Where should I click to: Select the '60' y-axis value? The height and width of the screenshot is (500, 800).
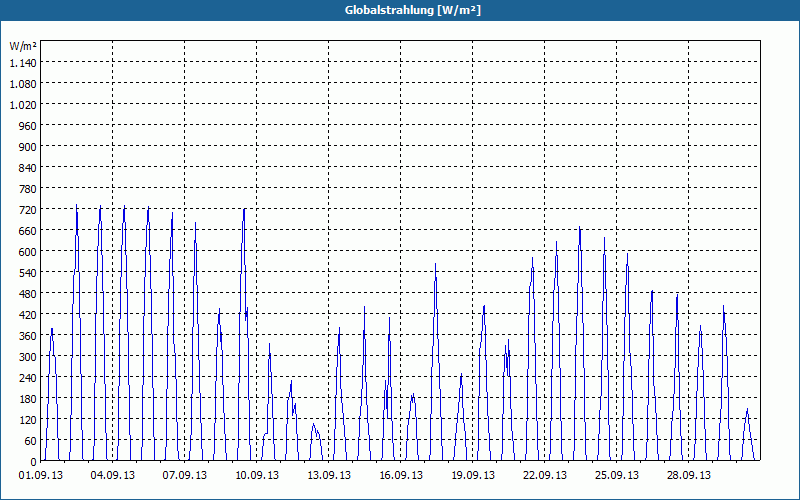point(31,441)
